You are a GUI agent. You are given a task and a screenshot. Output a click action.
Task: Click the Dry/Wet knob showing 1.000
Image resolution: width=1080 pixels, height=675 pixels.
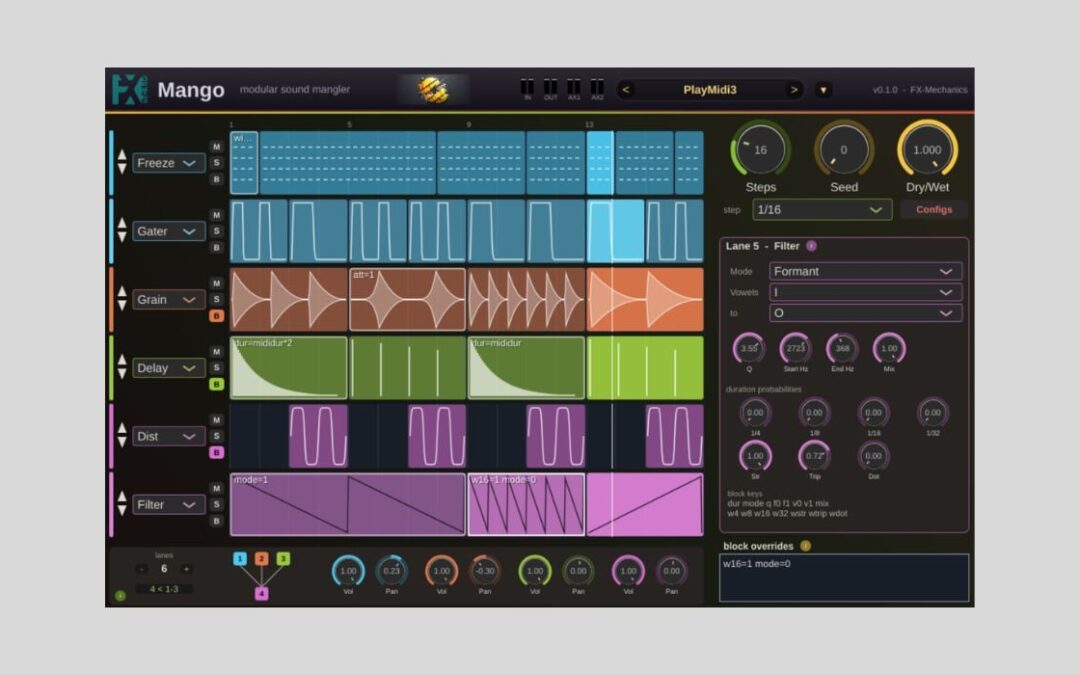(x=927, y=150)
